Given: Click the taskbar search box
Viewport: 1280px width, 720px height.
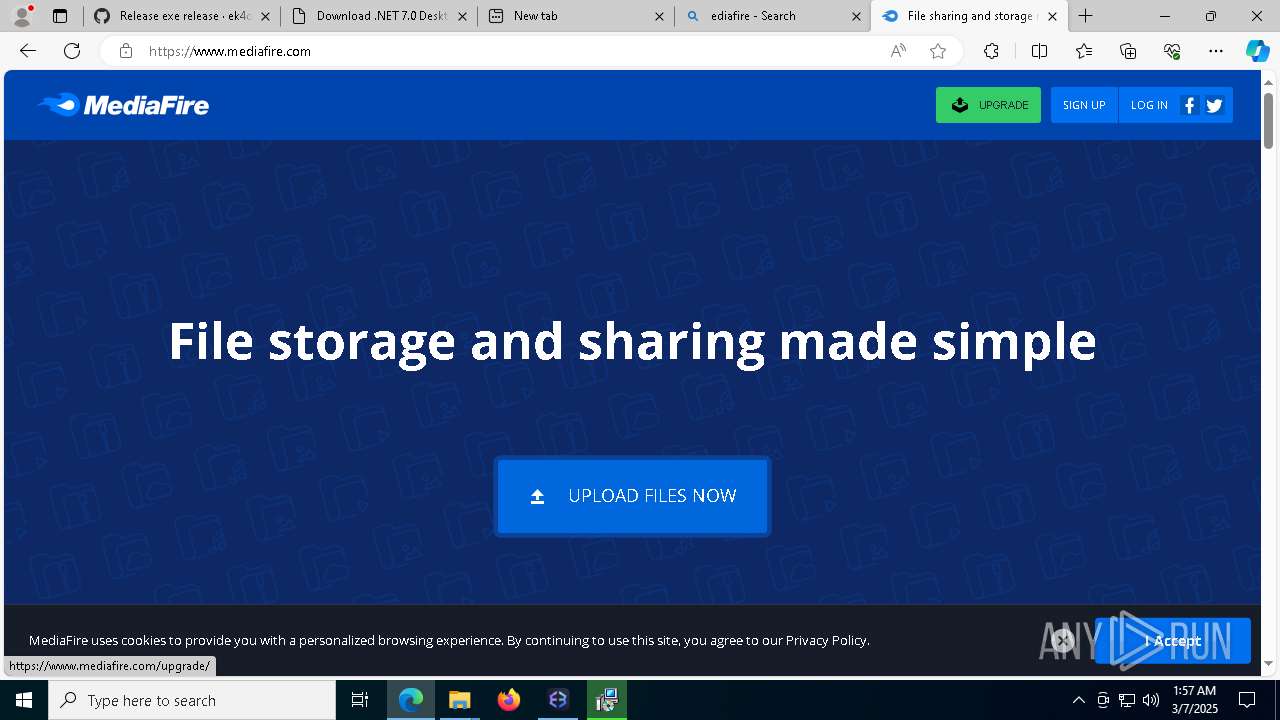Looking at the screenshot, I should click(192, 700).
